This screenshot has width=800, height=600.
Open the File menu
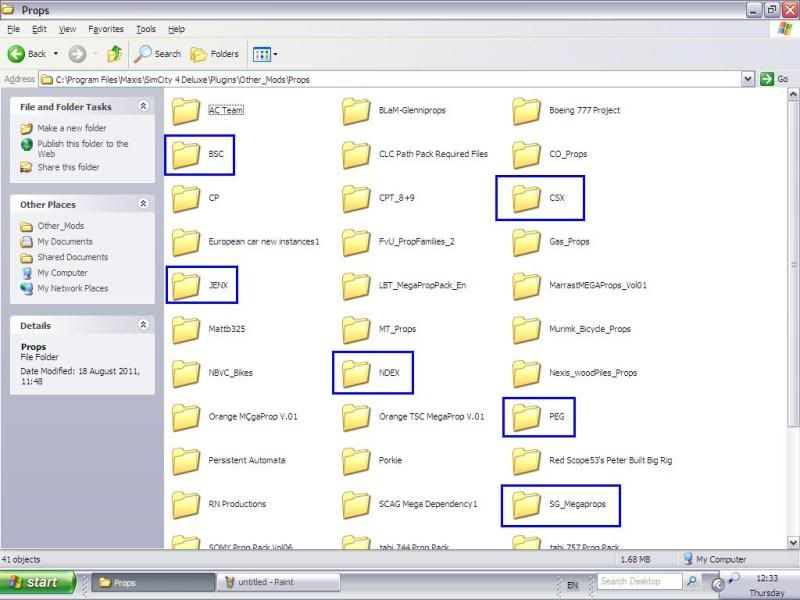[x=14, y=29]
